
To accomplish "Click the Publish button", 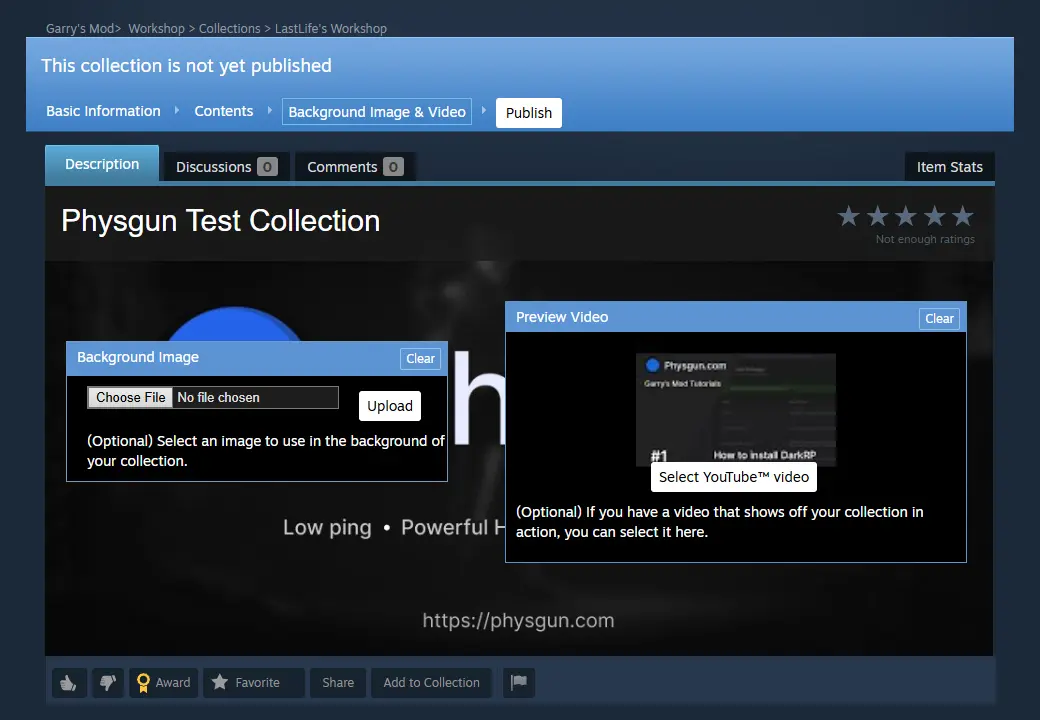I will point(528,113).
